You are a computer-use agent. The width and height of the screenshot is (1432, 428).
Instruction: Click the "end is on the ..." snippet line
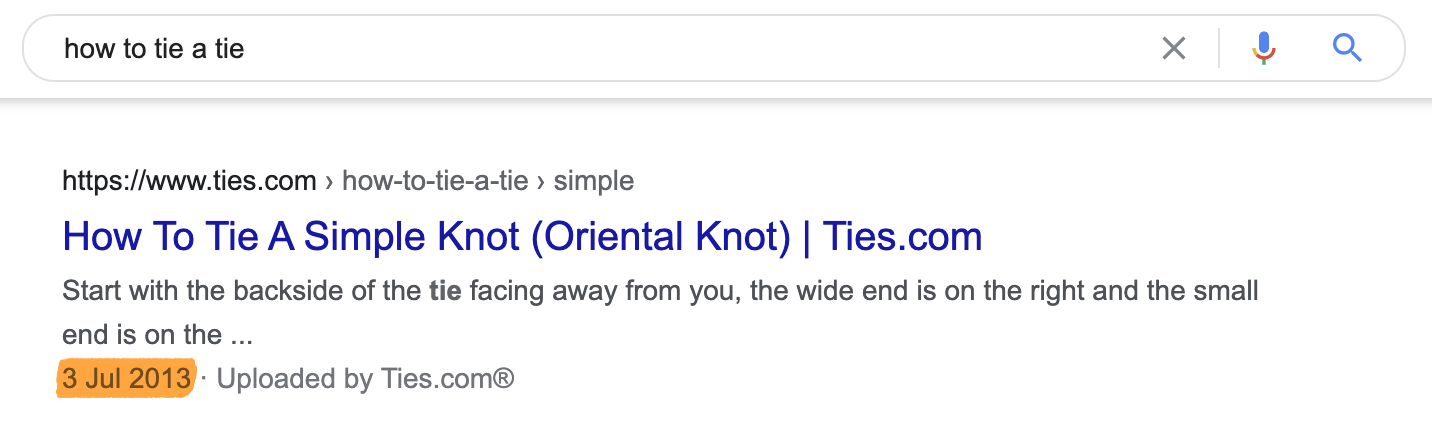(x=156, y=335)
